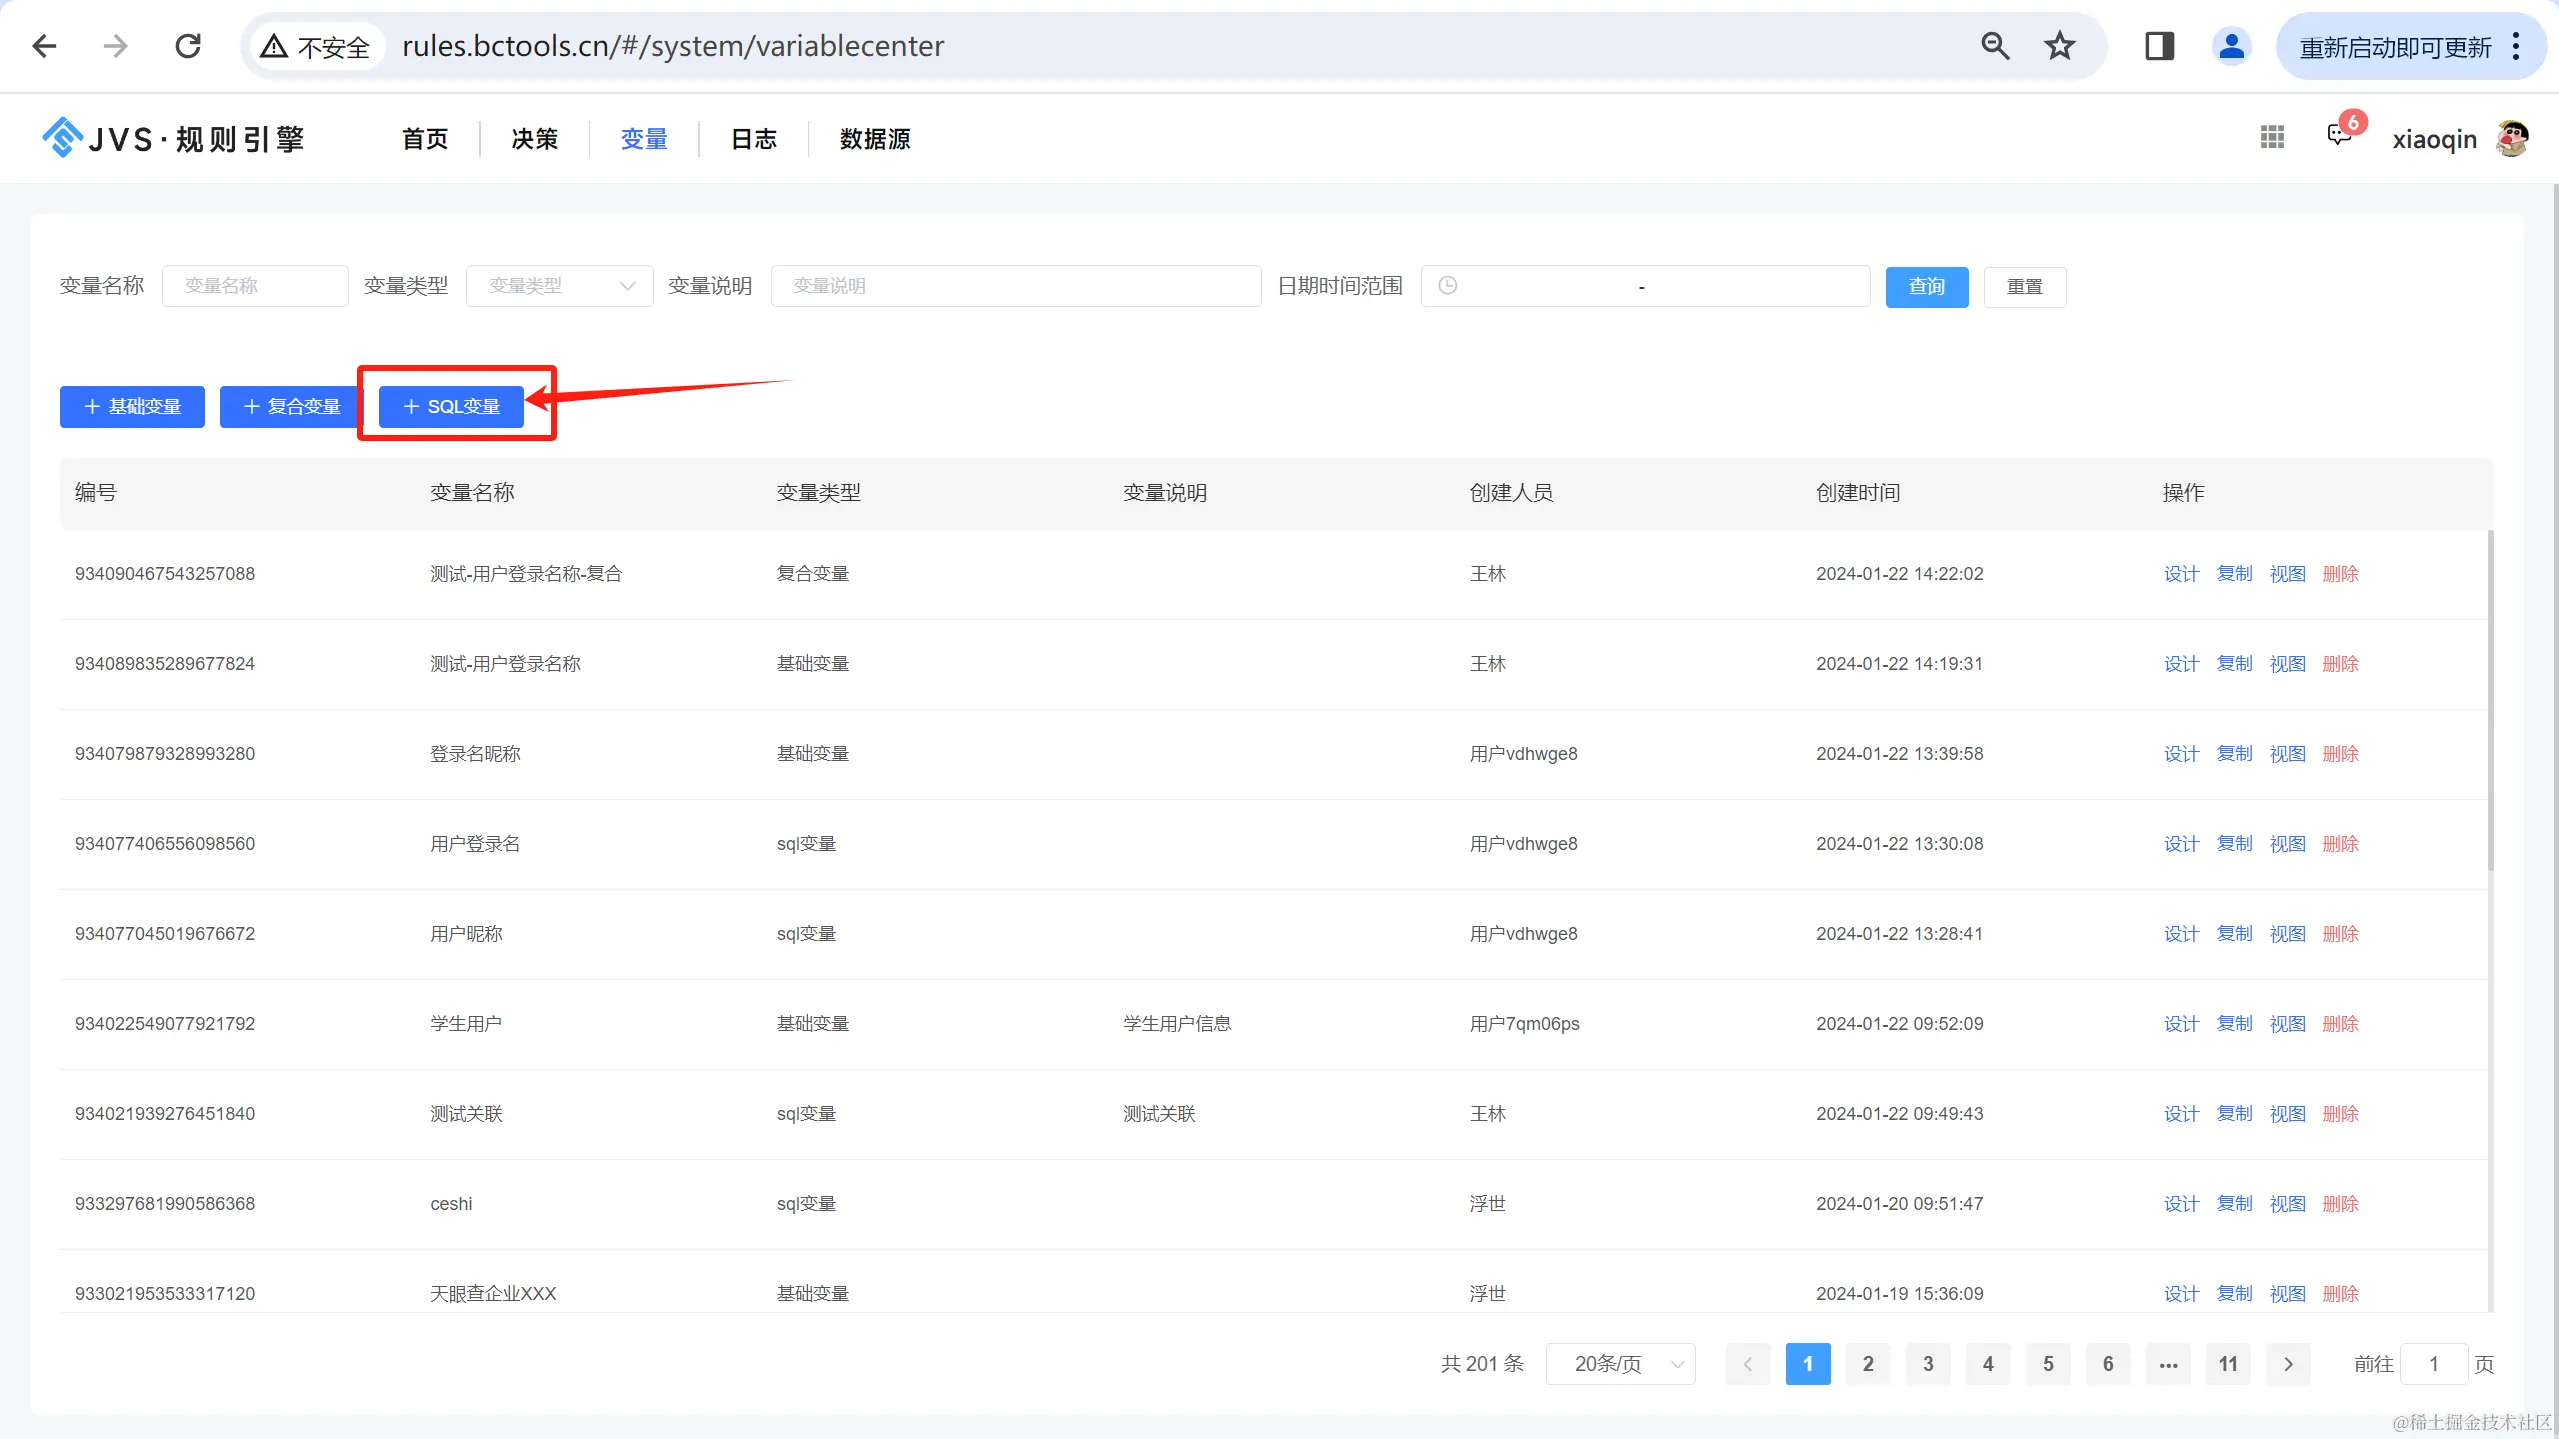Image resolution: width=2559 pixels, height=1439 pixels.
Task: Click the JVS rules engine logo
Action: [173, 138]
